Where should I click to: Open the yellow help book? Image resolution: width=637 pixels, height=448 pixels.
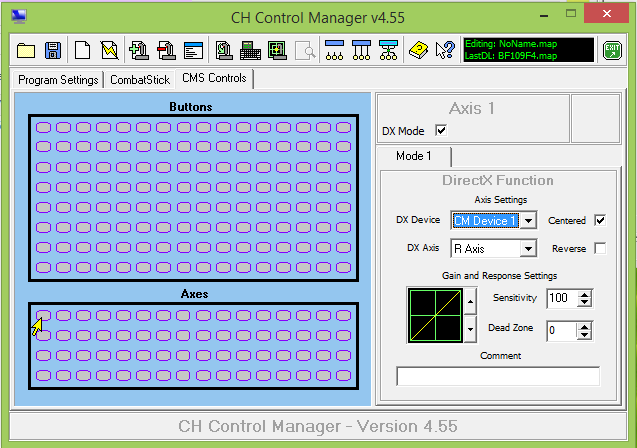pos(418,51)
